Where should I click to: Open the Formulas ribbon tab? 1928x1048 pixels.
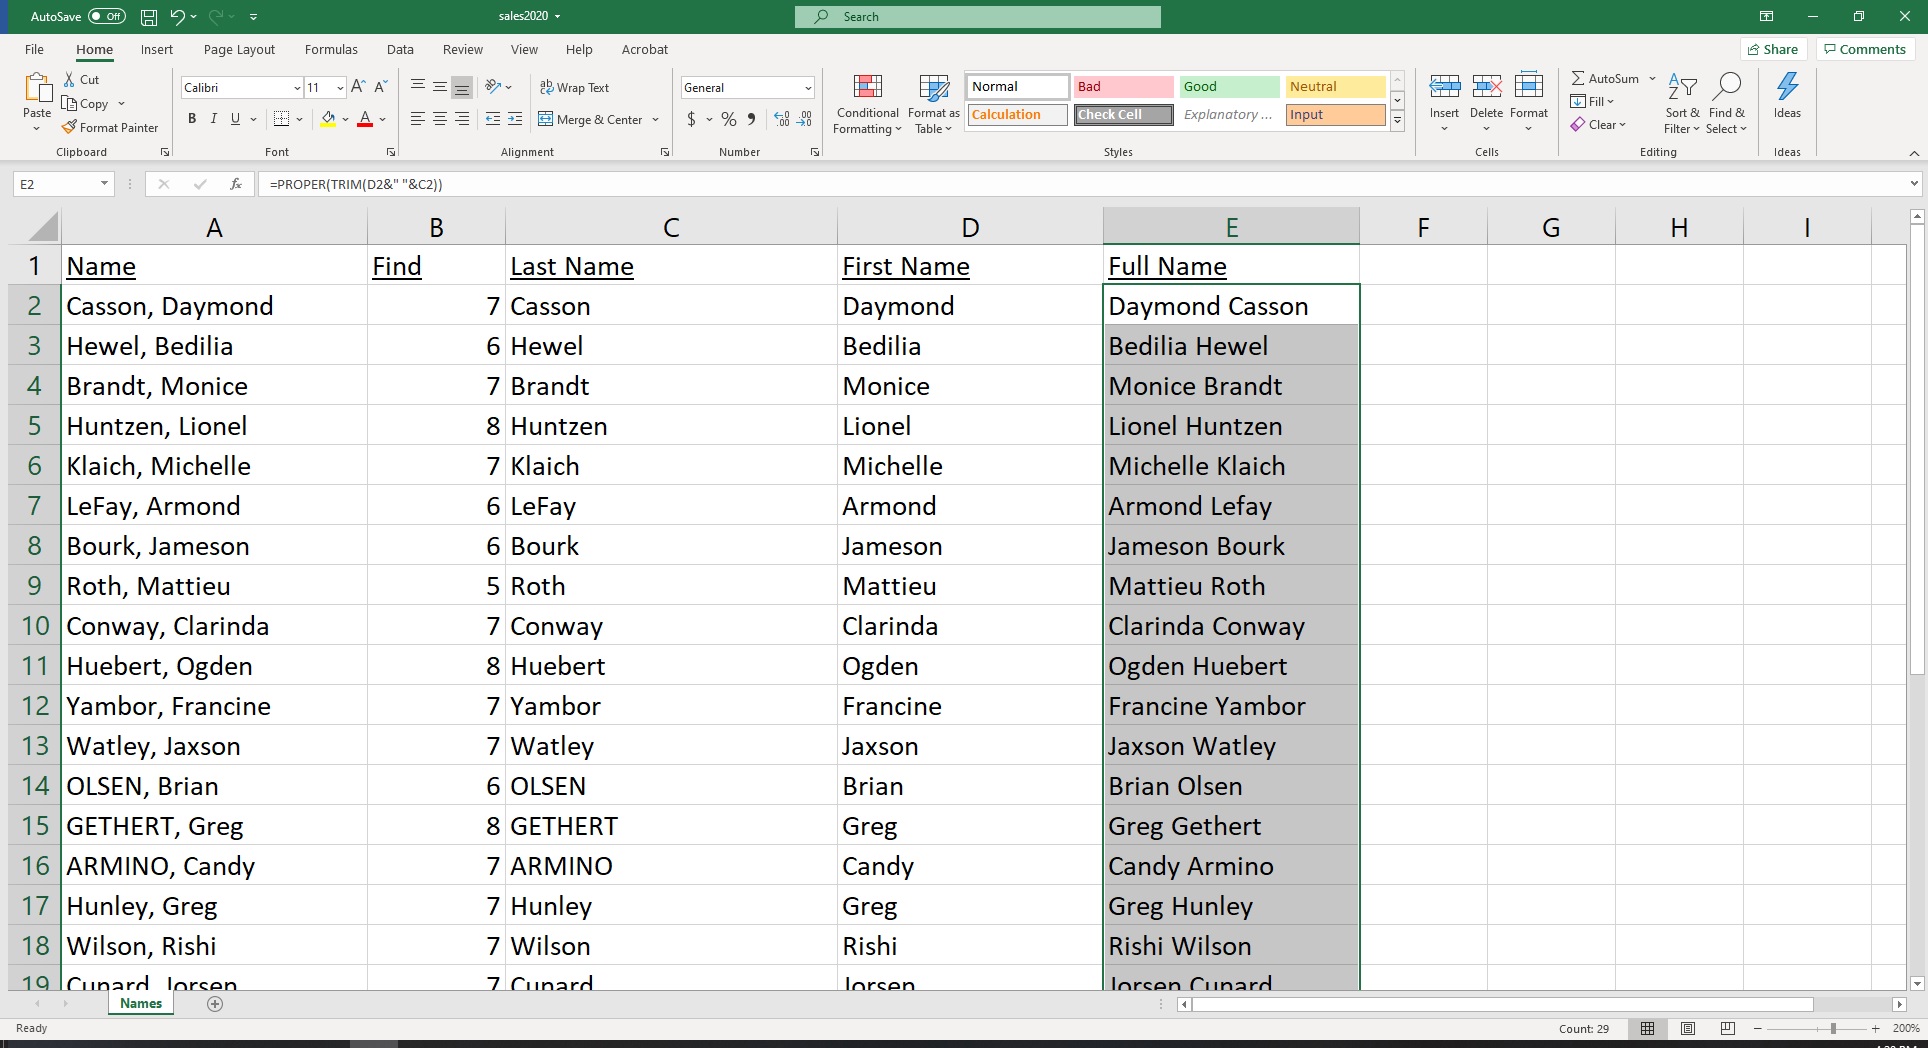pos(331,49)
